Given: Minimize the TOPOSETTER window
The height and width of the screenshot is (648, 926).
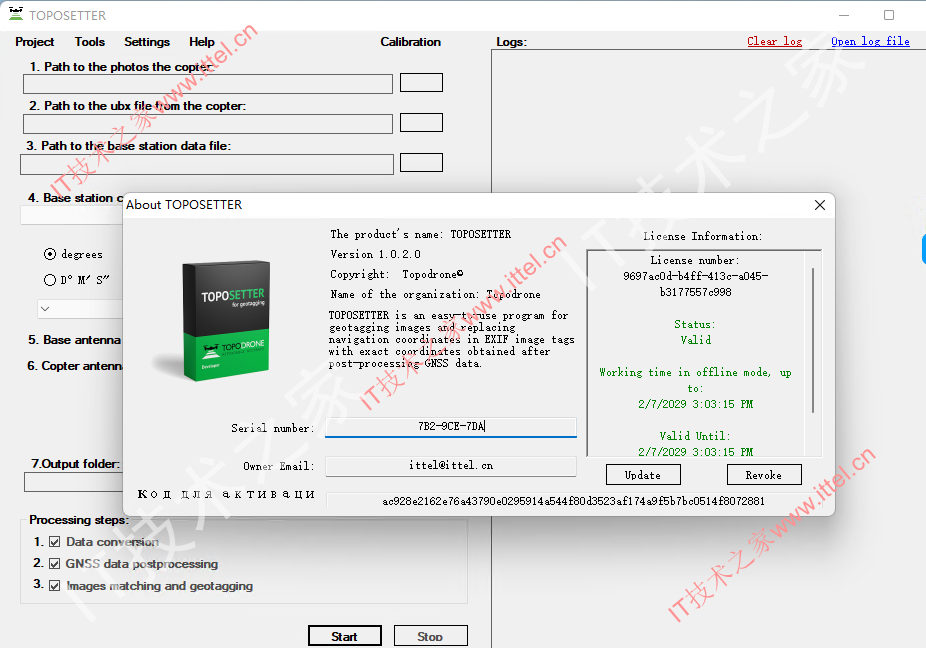Looking at the screenshot, I should (844, 15).
